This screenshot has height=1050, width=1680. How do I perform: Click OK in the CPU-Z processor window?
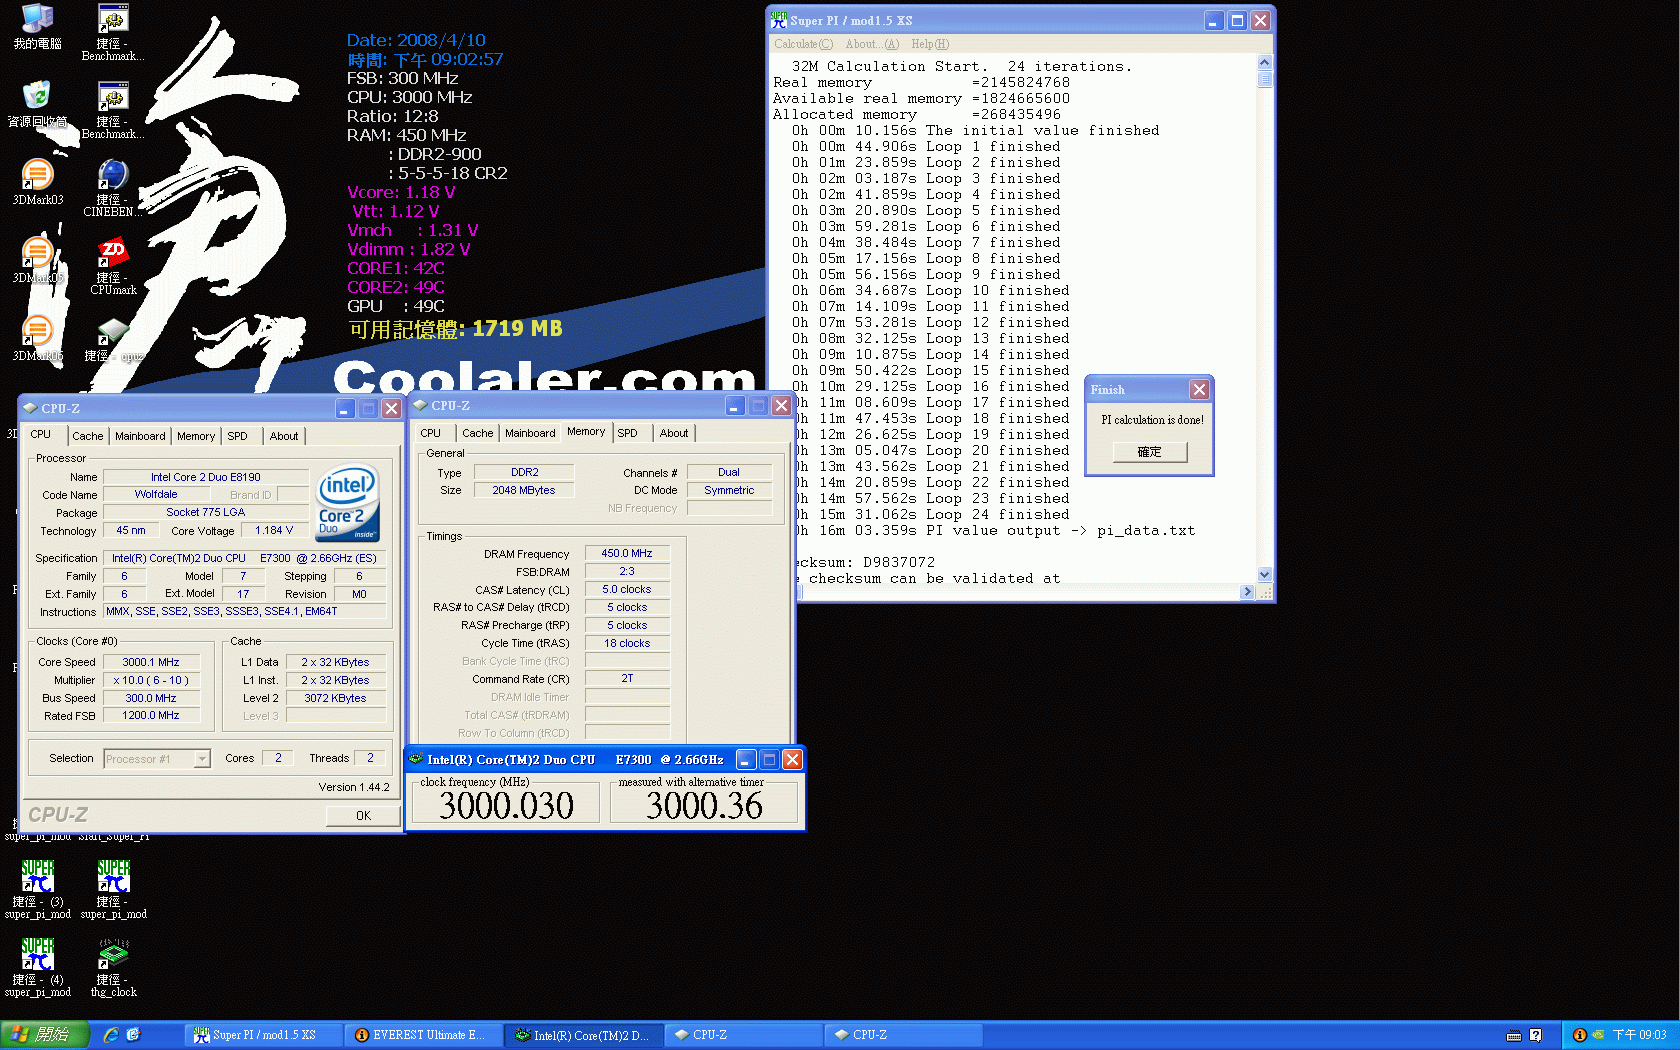363,816
